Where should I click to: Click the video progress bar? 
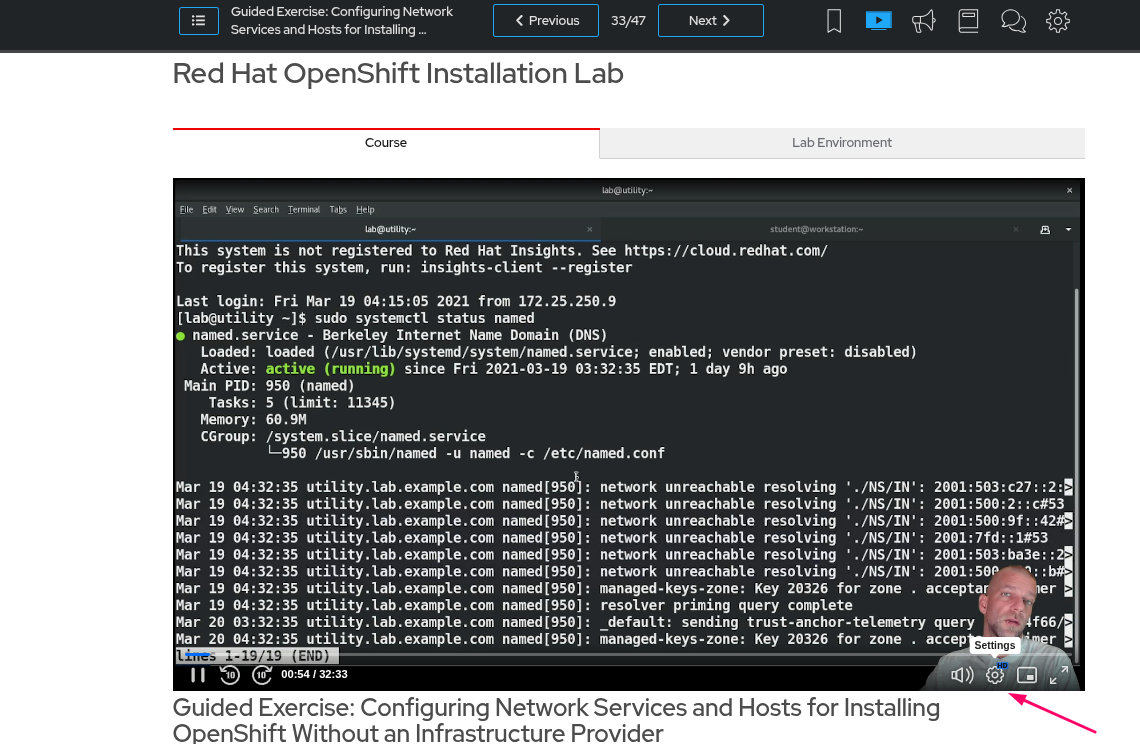[x=628, y=655]
